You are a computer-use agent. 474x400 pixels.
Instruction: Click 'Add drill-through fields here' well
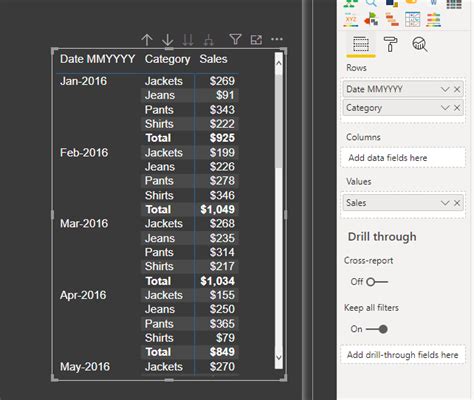(403, 355)
